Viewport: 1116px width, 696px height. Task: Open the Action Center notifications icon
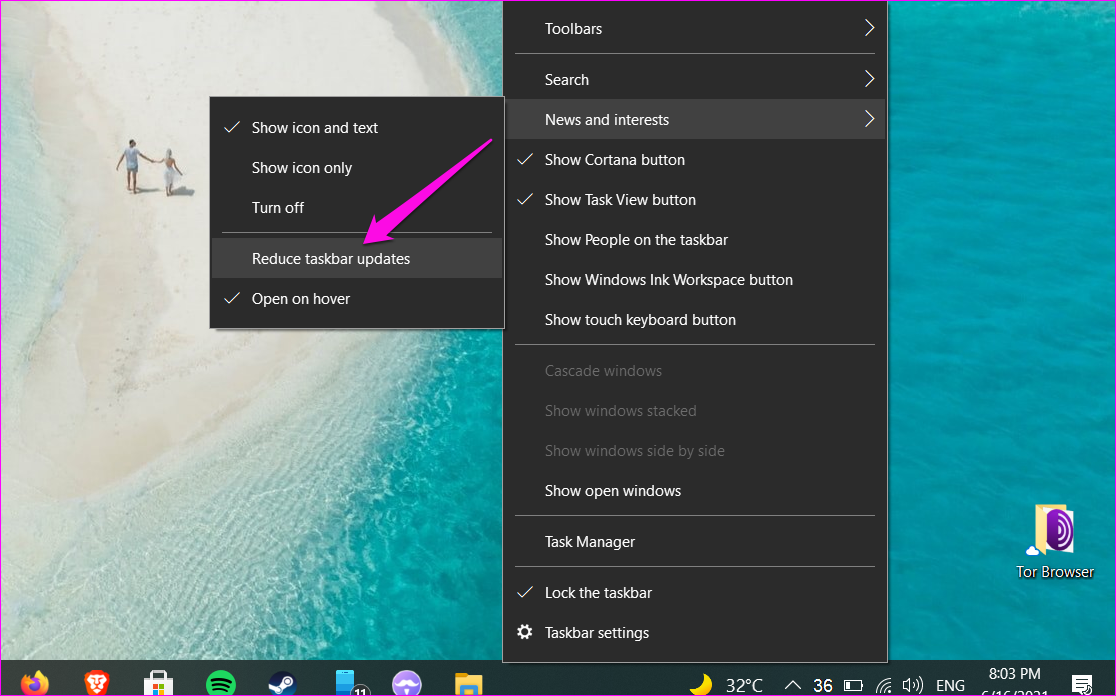[x=1082, y=685]
